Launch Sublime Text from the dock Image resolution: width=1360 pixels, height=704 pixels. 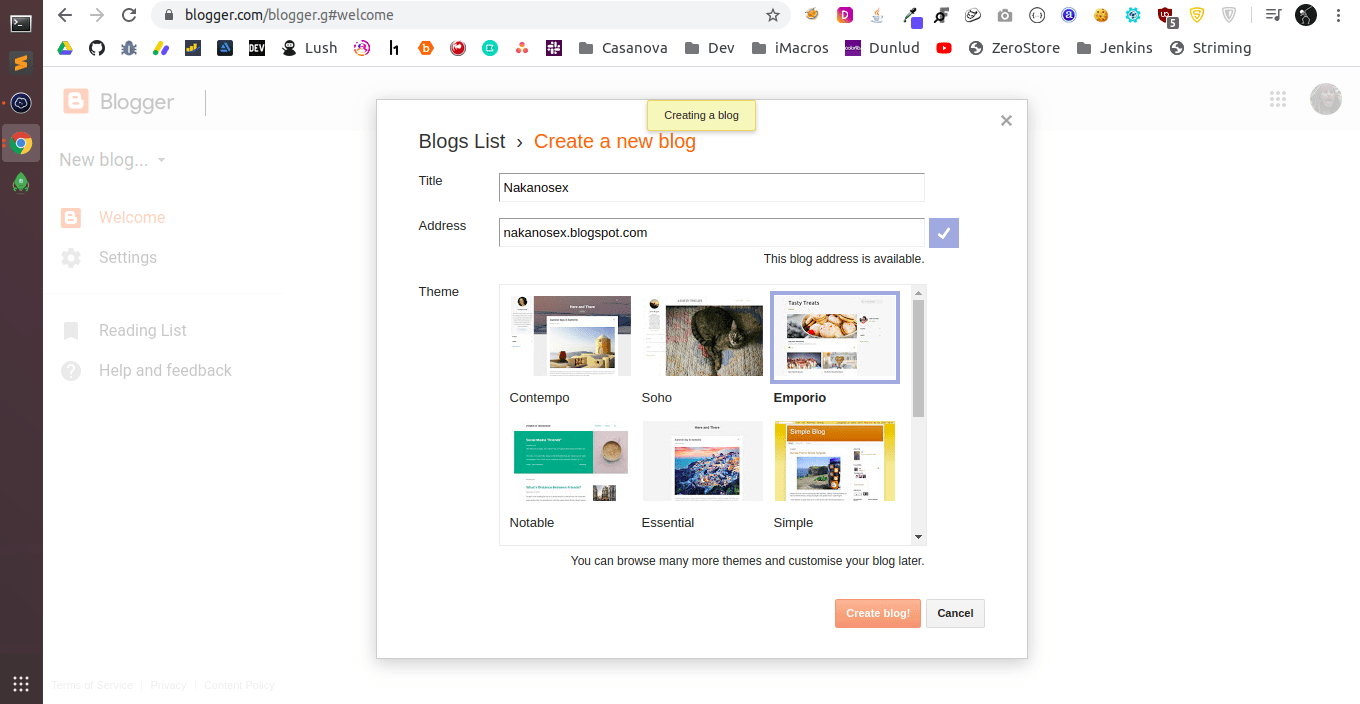point(21,62)
